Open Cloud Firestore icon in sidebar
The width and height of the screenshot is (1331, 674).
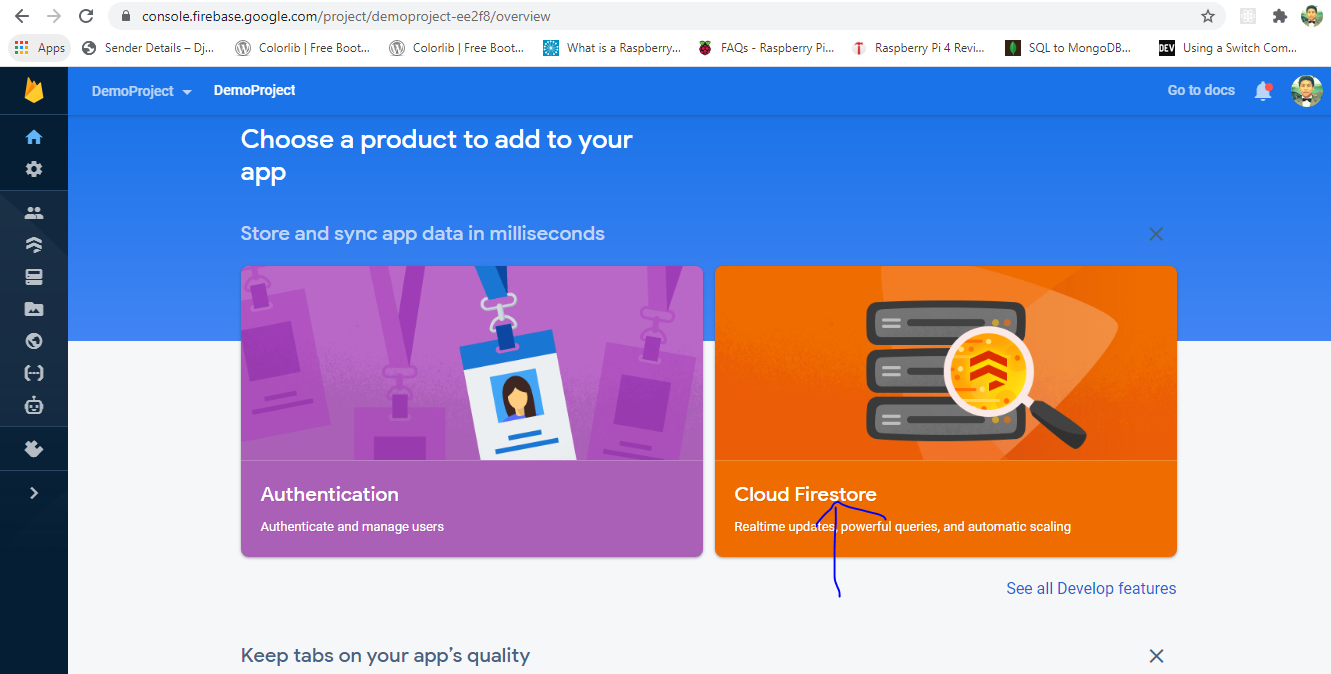(x=34, y=245)
